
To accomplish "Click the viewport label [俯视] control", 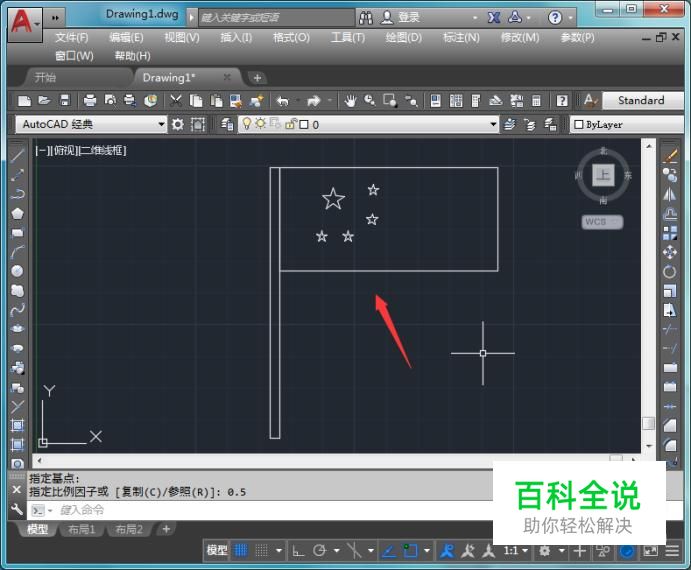I will [65, 151].
